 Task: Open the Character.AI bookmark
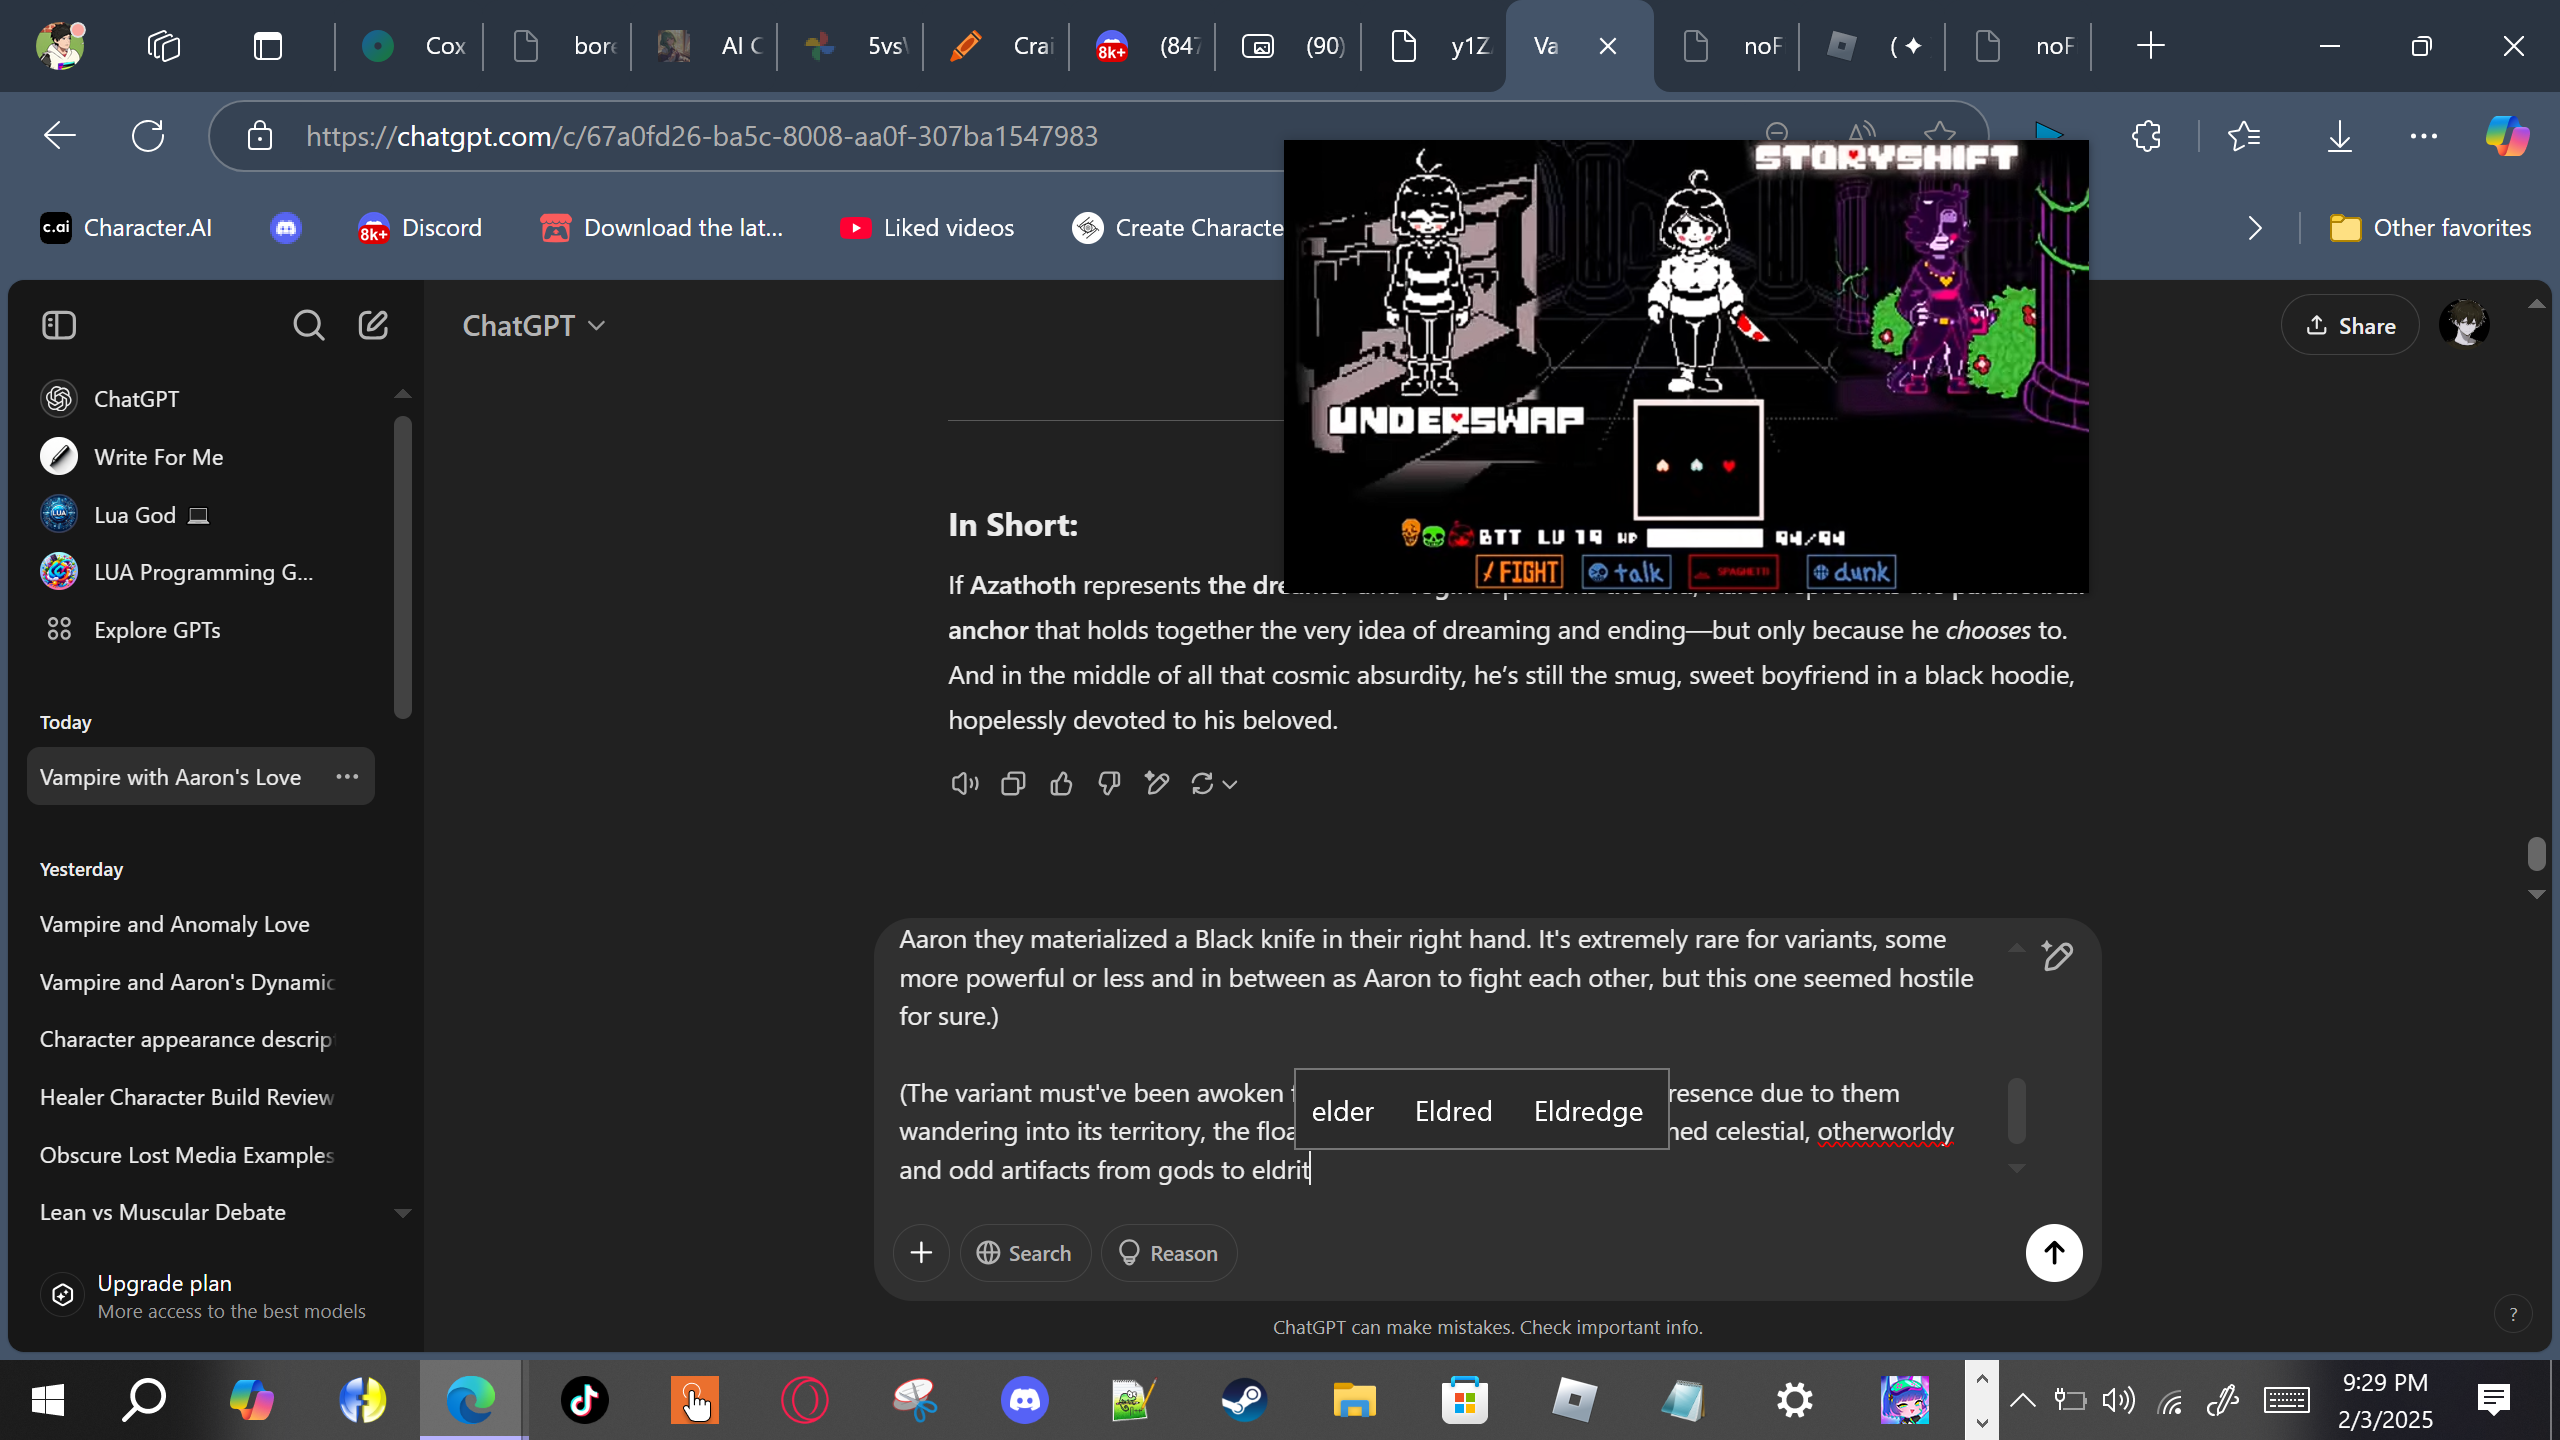[x=126, y=228]
